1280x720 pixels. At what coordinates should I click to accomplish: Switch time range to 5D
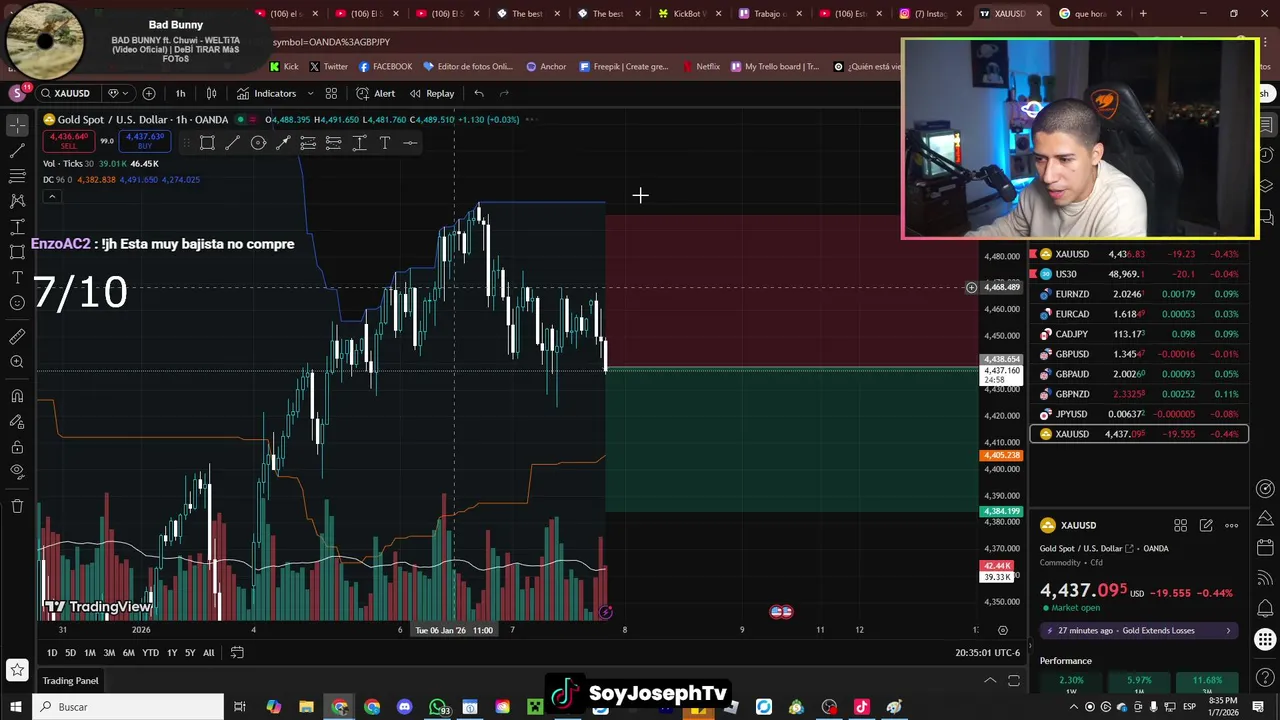click(x=70, y=653)
